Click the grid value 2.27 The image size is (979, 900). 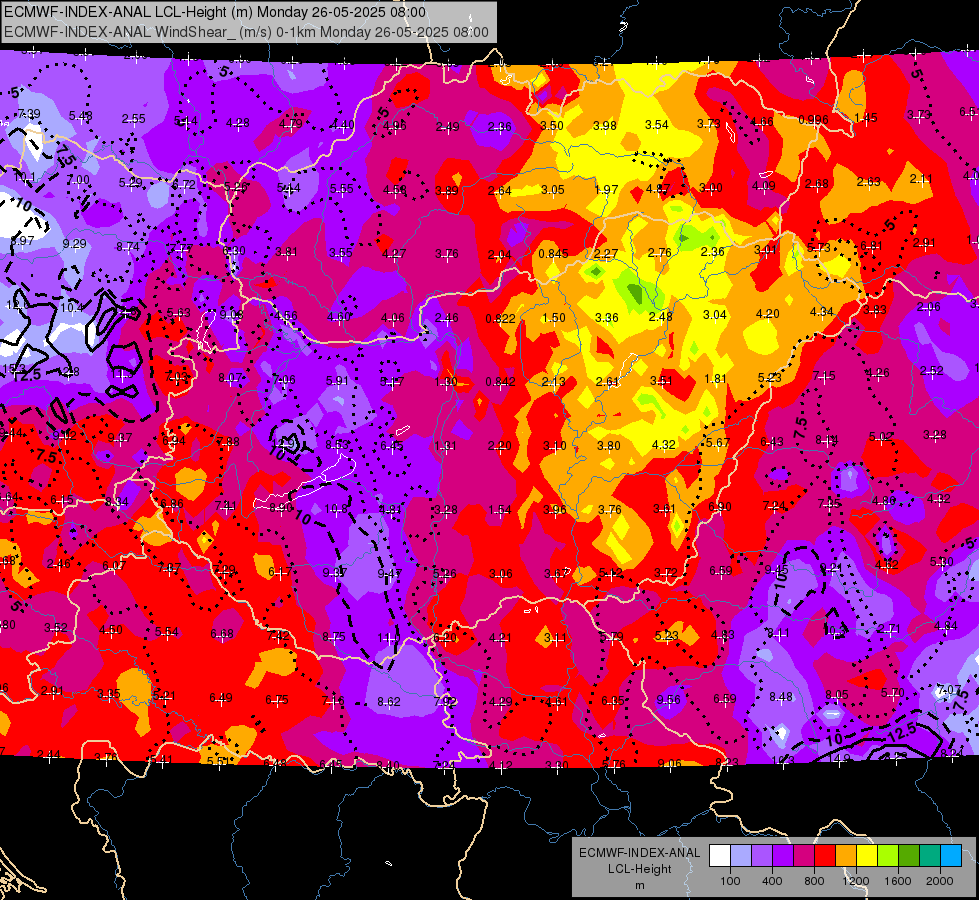tap(606, 254)
